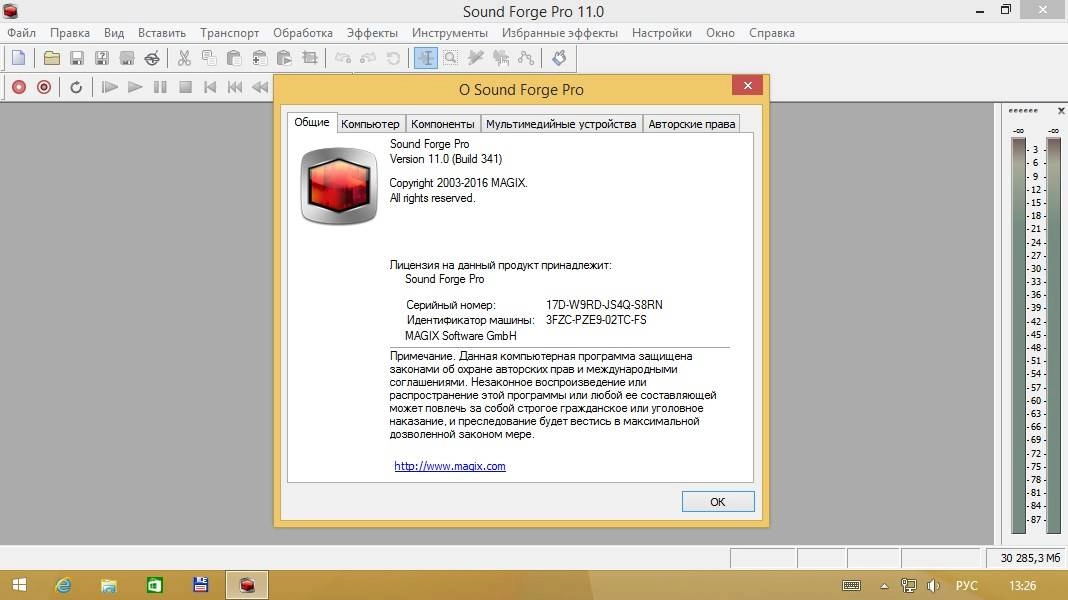
Task: Open the Вид menu
Action: point(114,33)
